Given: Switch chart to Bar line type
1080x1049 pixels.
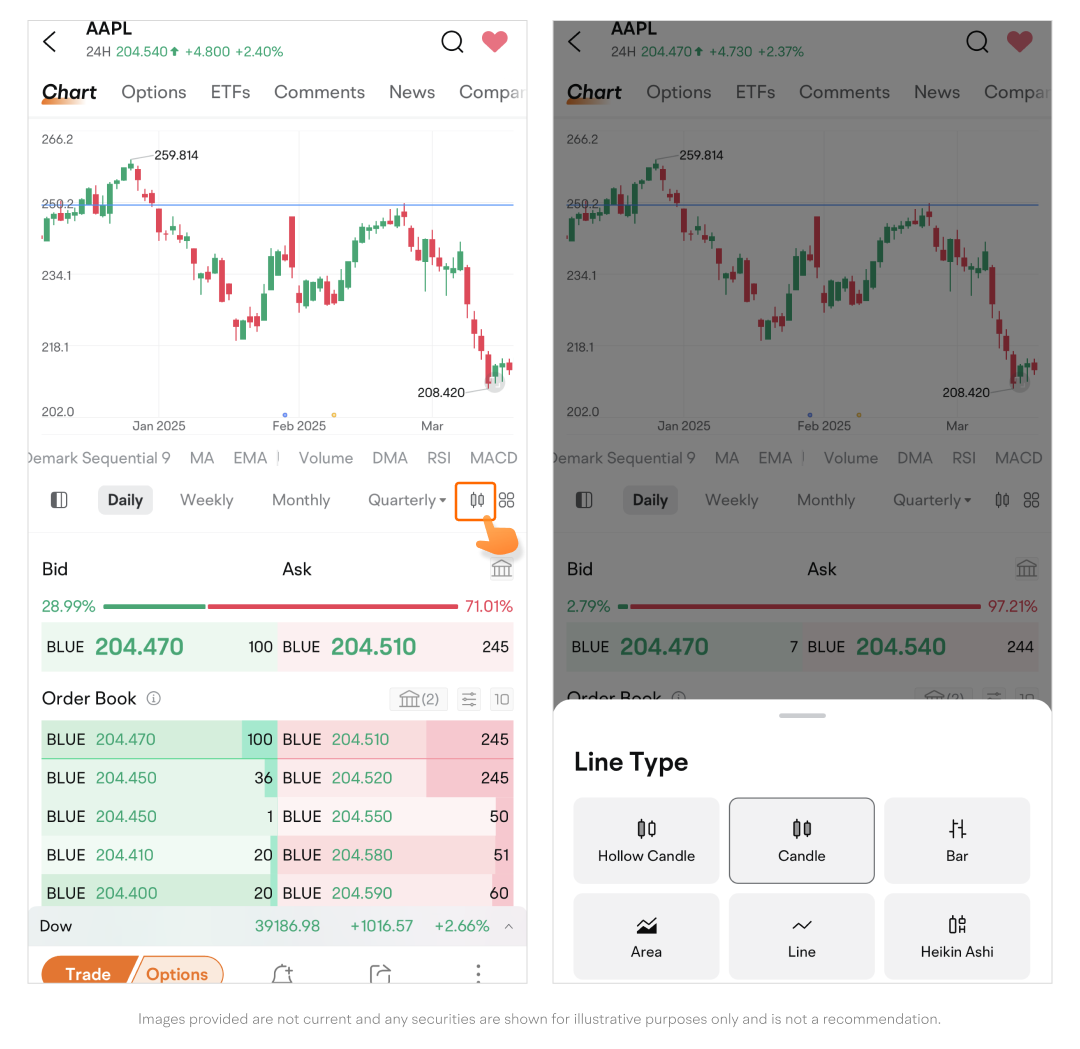Looking at the screenshot, I should click(x=957, y=840).
